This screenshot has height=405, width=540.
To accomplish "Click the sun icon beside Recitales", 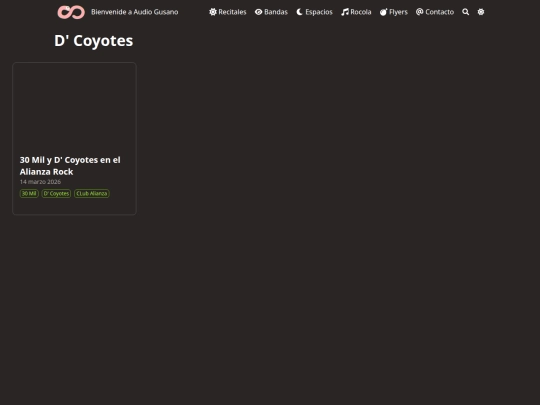I will coord(213,12).
